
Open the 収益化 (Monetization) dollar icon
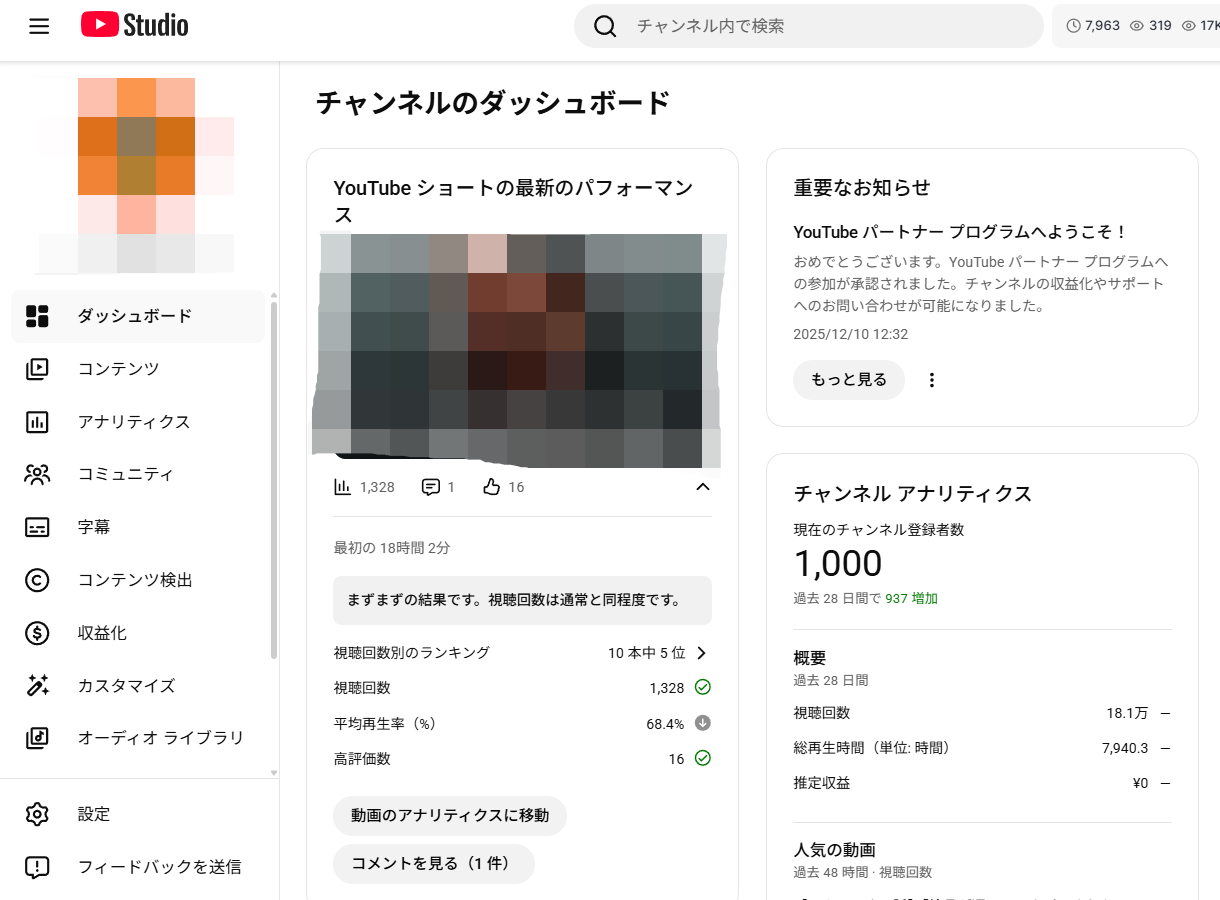[37, 632]
